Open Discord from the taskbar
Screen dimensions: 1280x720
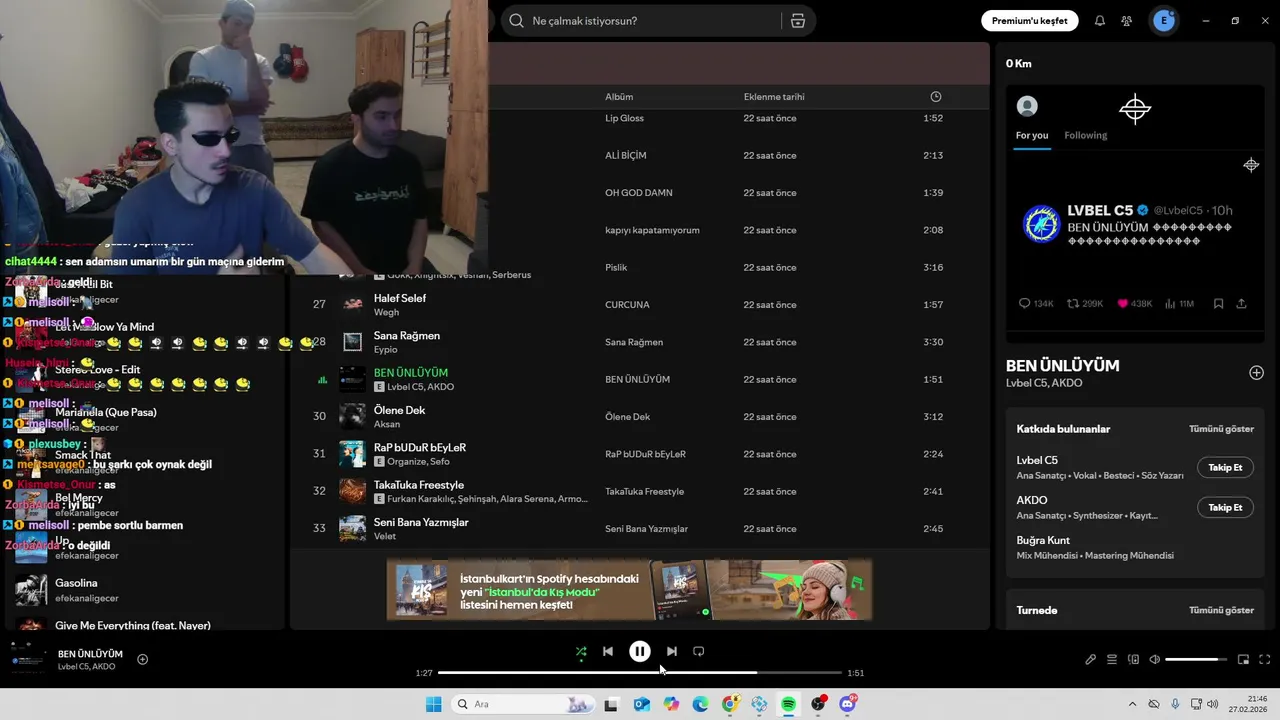(848, 704)
